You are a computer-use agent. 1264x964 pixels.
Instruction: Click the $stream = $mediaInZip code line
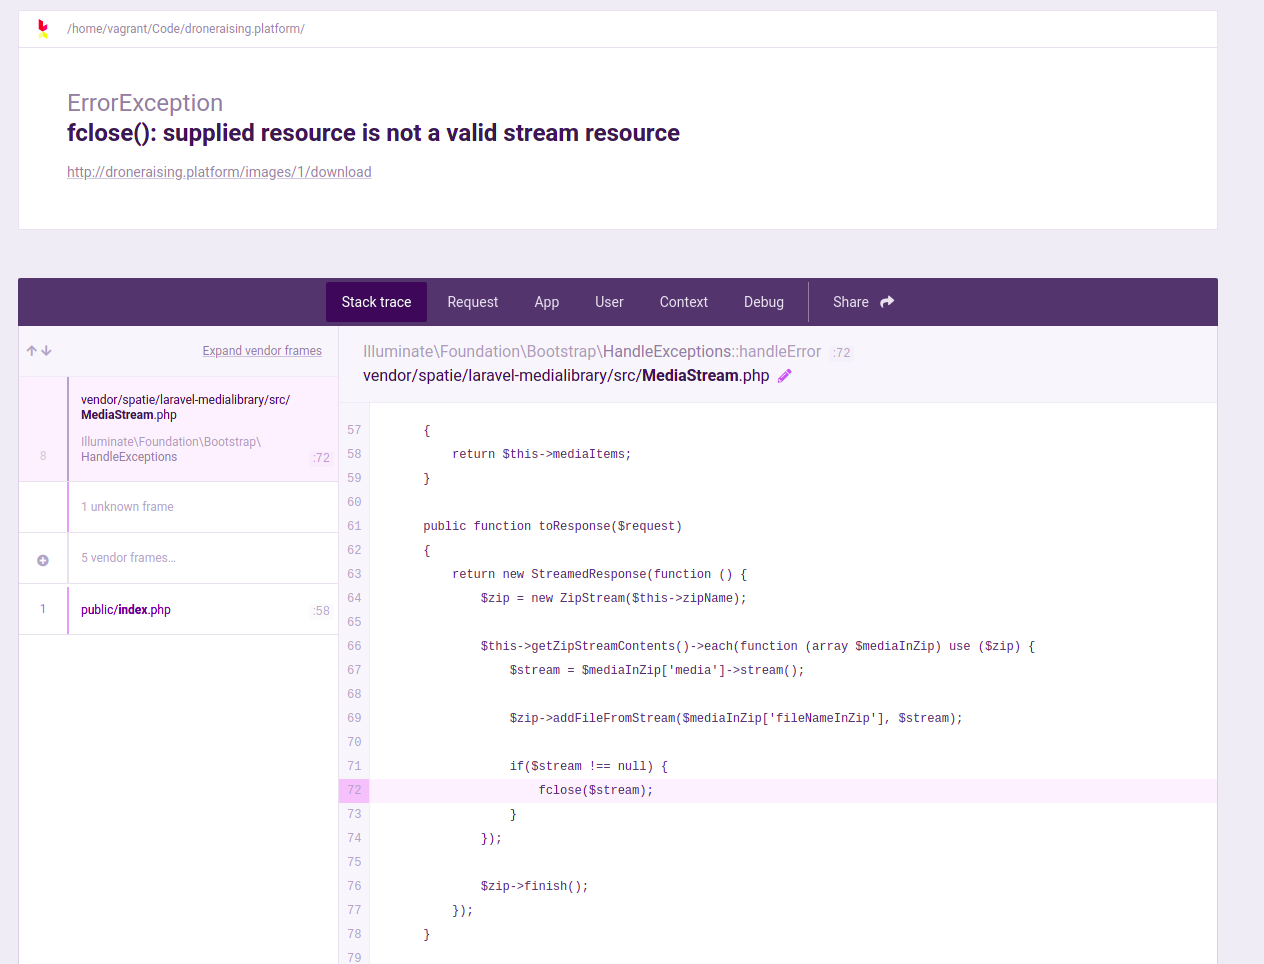click(x=657, y=670)
